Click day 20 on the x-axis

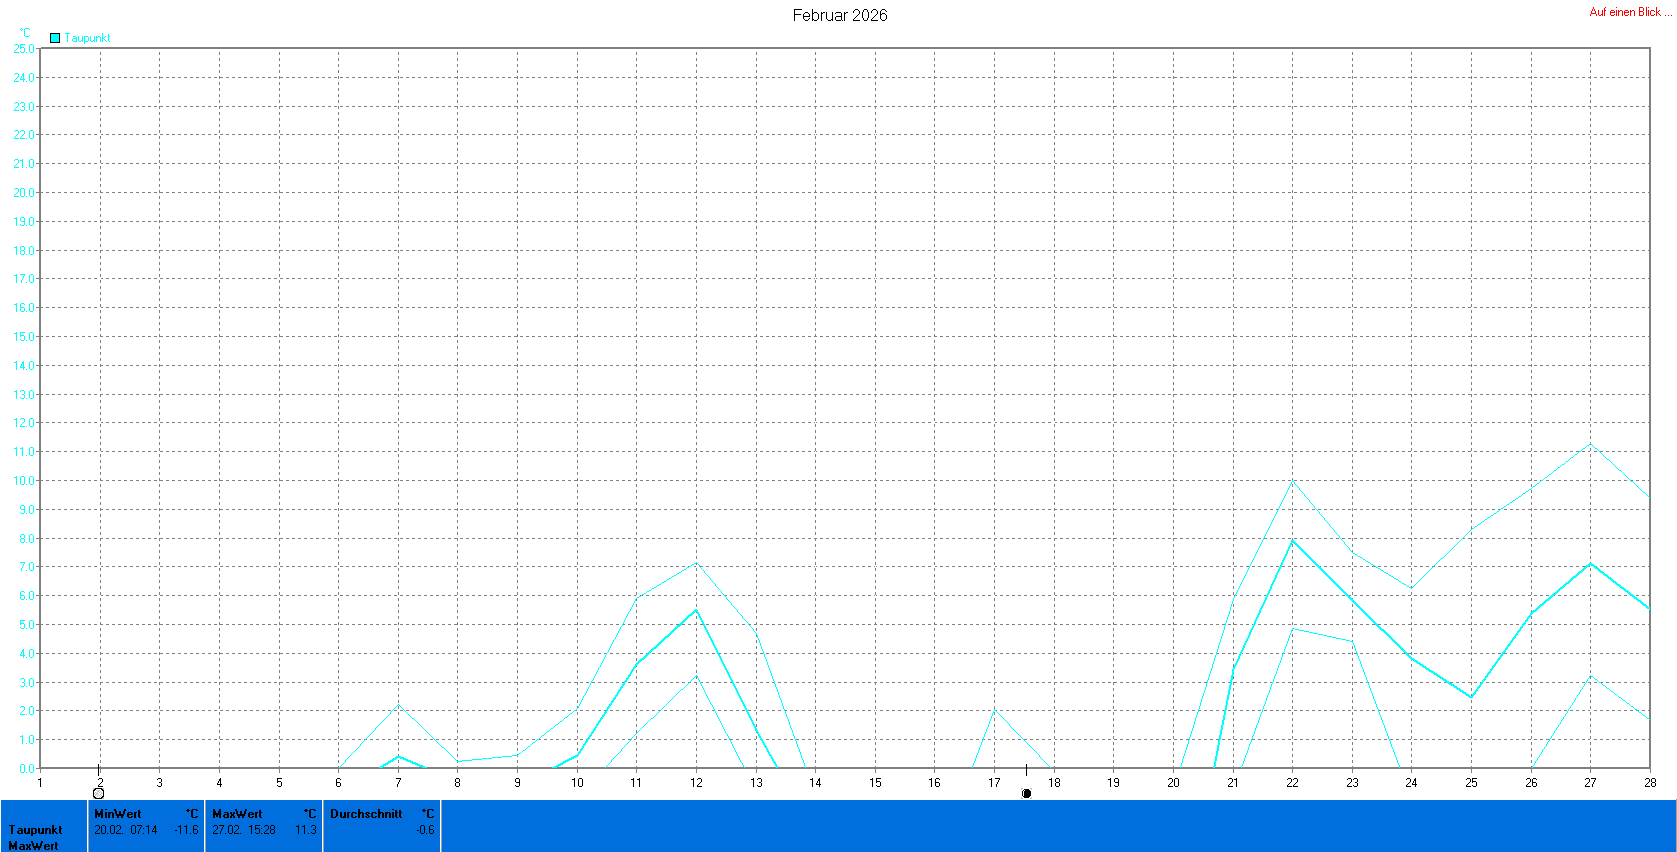(x=1173, y=783)
